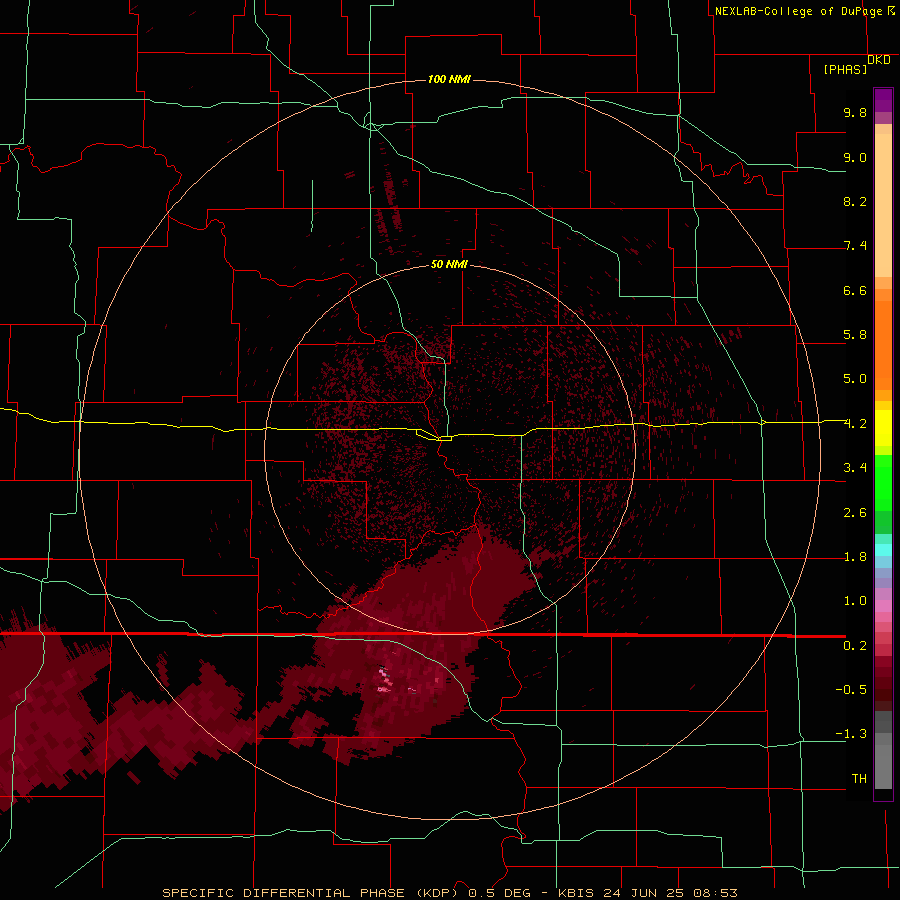
Task: Click the pink high-KDP core in the storm
Action: (x=384, y=680)
